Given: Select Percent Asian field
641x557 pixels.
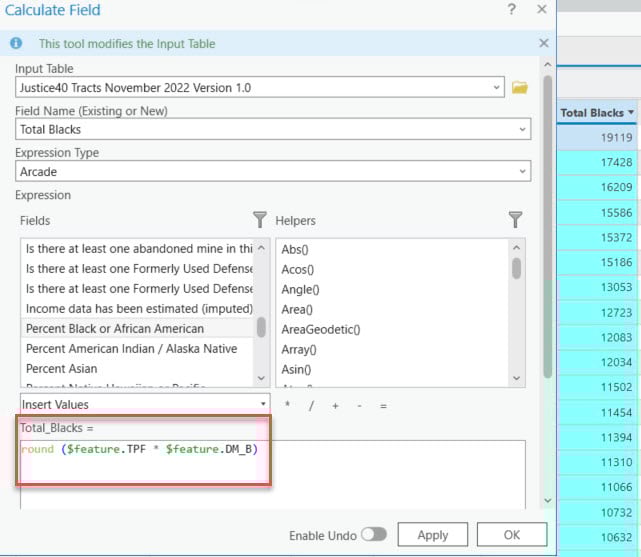Looking at the screenshot, I should pos(137,369).
